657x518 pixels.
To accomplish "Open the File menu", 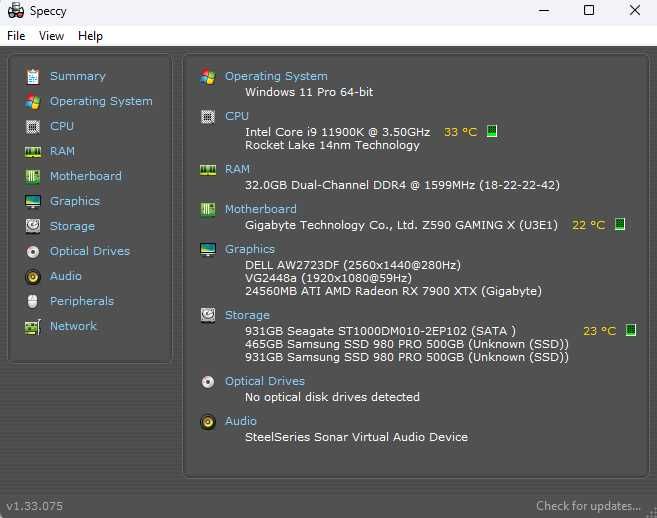I will pos(16,36).
